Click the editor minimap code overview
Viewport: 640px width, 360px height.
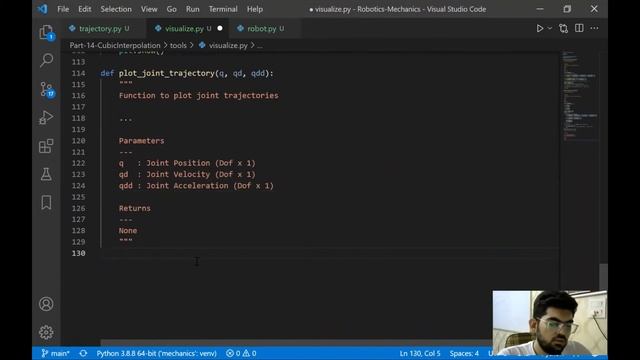tap(580, 96)
